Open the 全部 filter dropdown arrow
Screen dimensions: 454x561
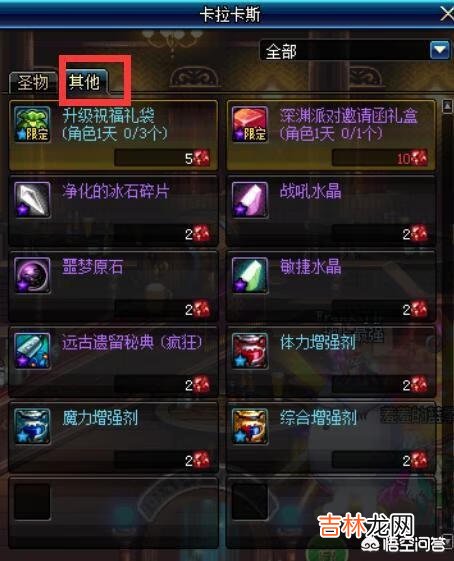point(440,50)
